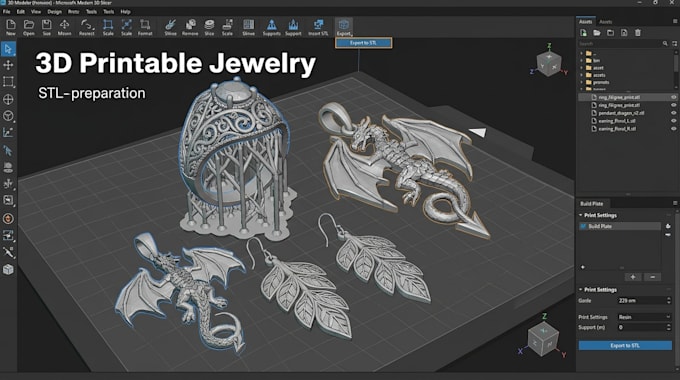The image size is (680, 380).
Task: Click blue Export to STL button in side panel
Action: (x=625, y=345)
